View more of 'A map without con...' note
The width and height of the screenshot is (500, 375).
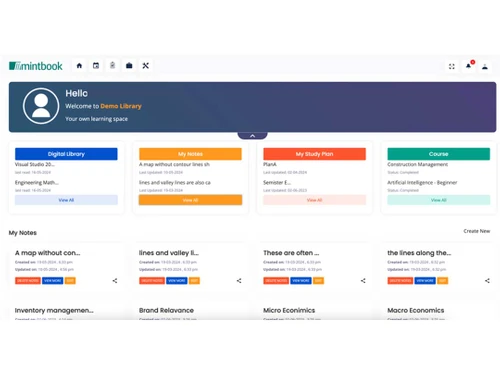53,281
